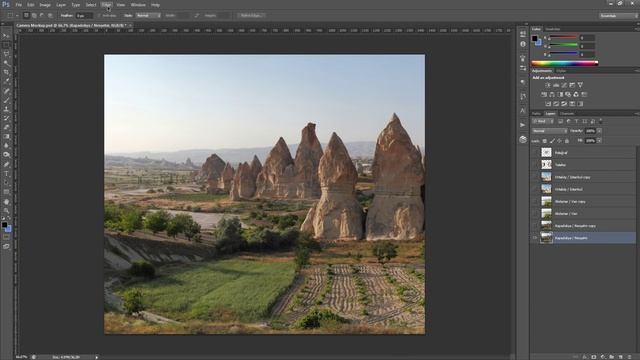Add a Levels adjustment
Screen dimensions: 640x360
click(556, 85)
